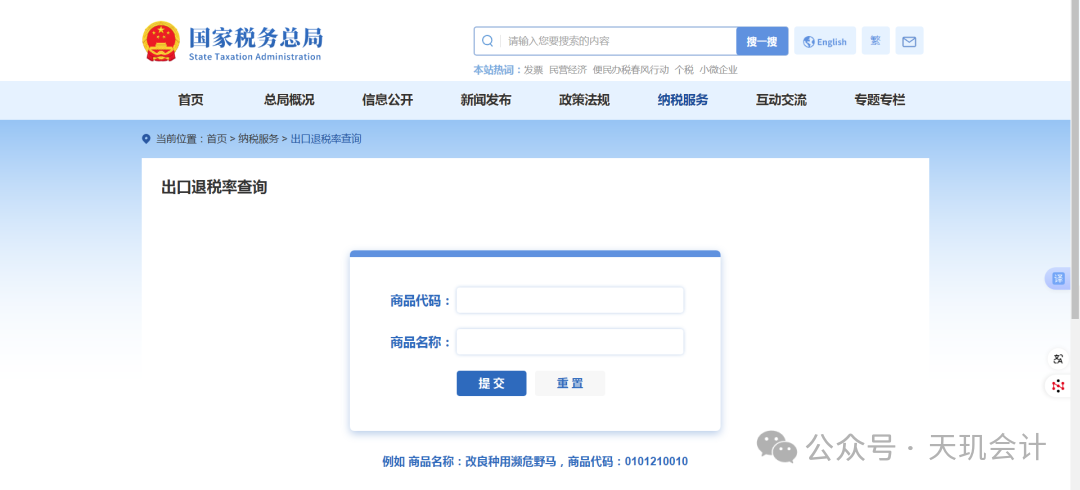Open the 纳税服务 menu
The width and height of the screenshot is (1080, 490).
683,100
